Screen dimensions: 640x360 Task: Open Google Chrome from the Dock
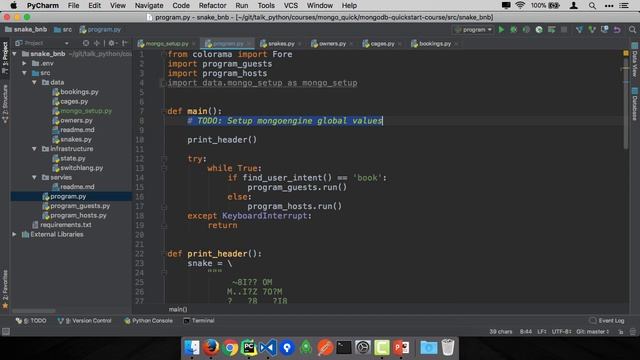pos(230,348)
